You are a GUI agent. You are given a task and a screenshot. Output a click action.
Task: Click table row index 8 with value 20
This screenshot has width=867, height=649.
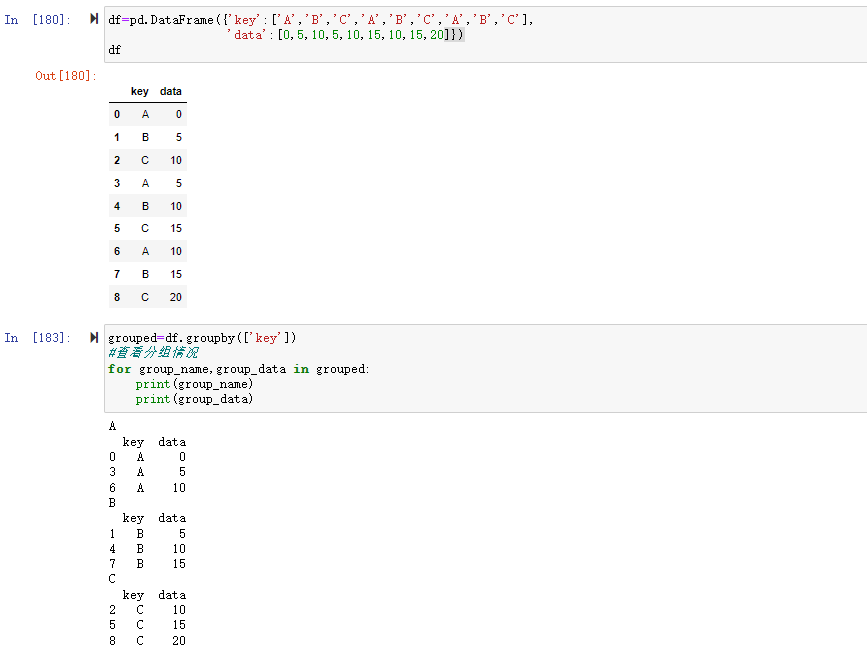click(x=147, y=297)
